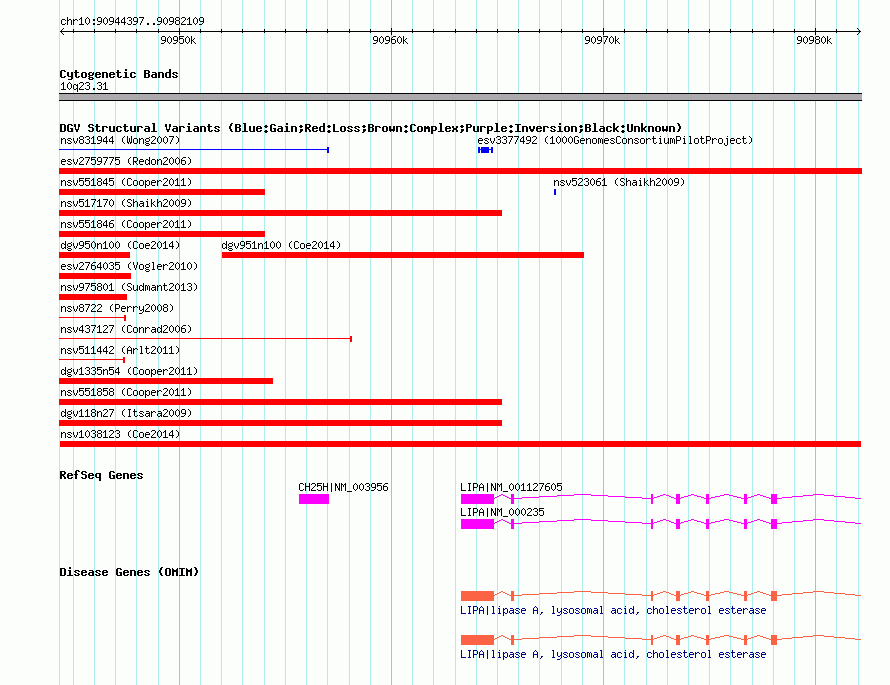The height and width of the screenshot is (685, 890).
Task: Click the 90960k ruler tick label
Action: pos(390,40)
